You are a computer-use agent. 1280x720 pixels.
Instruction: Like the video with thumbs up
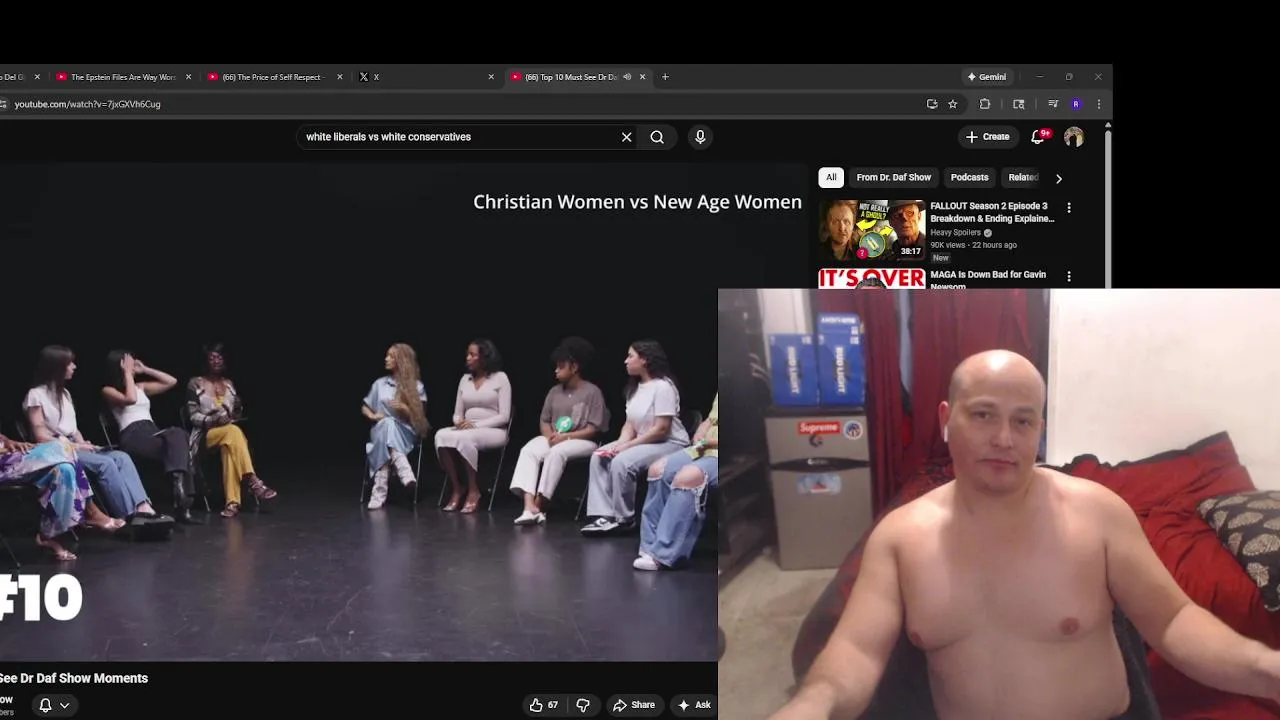(x=544, y=705)
